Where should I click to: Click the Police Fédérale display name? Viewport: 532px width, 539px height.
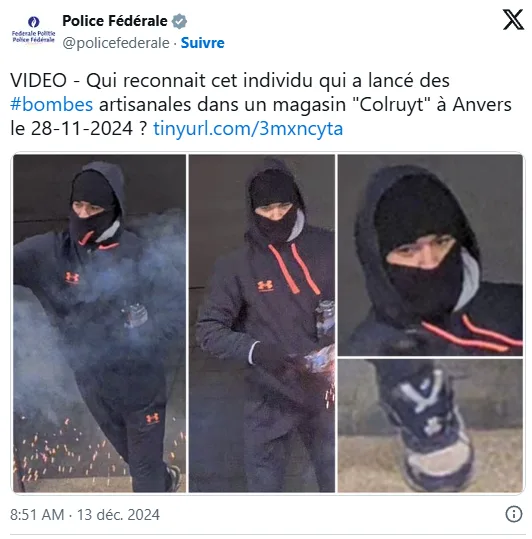pos(115,21)
